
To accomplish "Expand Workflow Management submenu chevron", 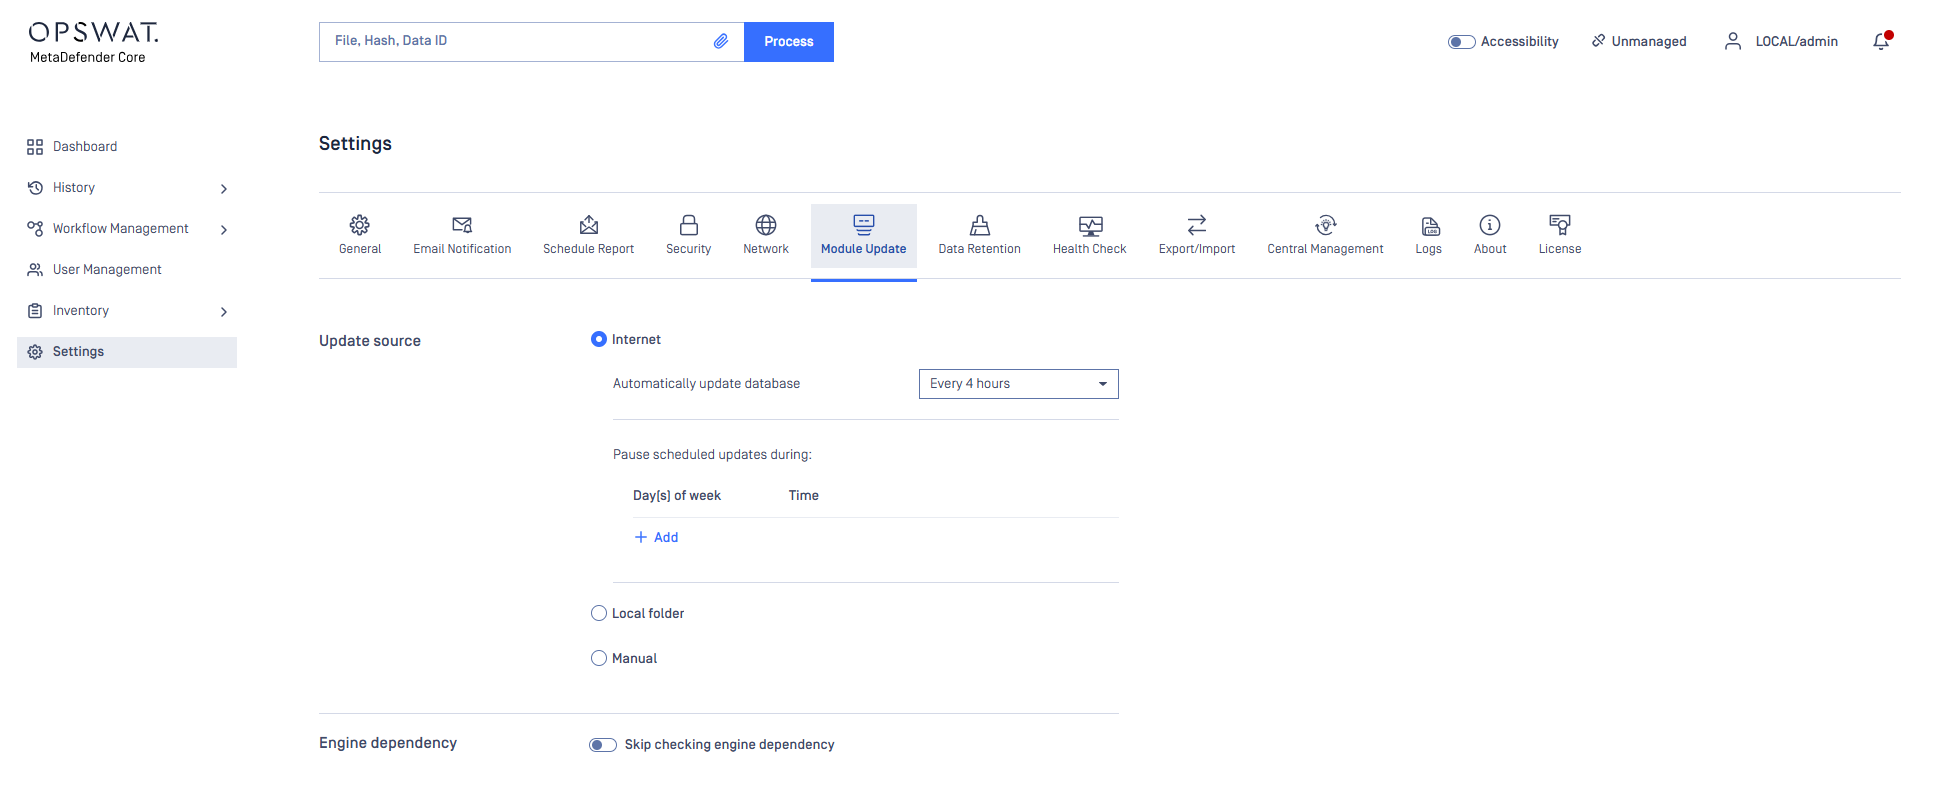I will 224,230.
